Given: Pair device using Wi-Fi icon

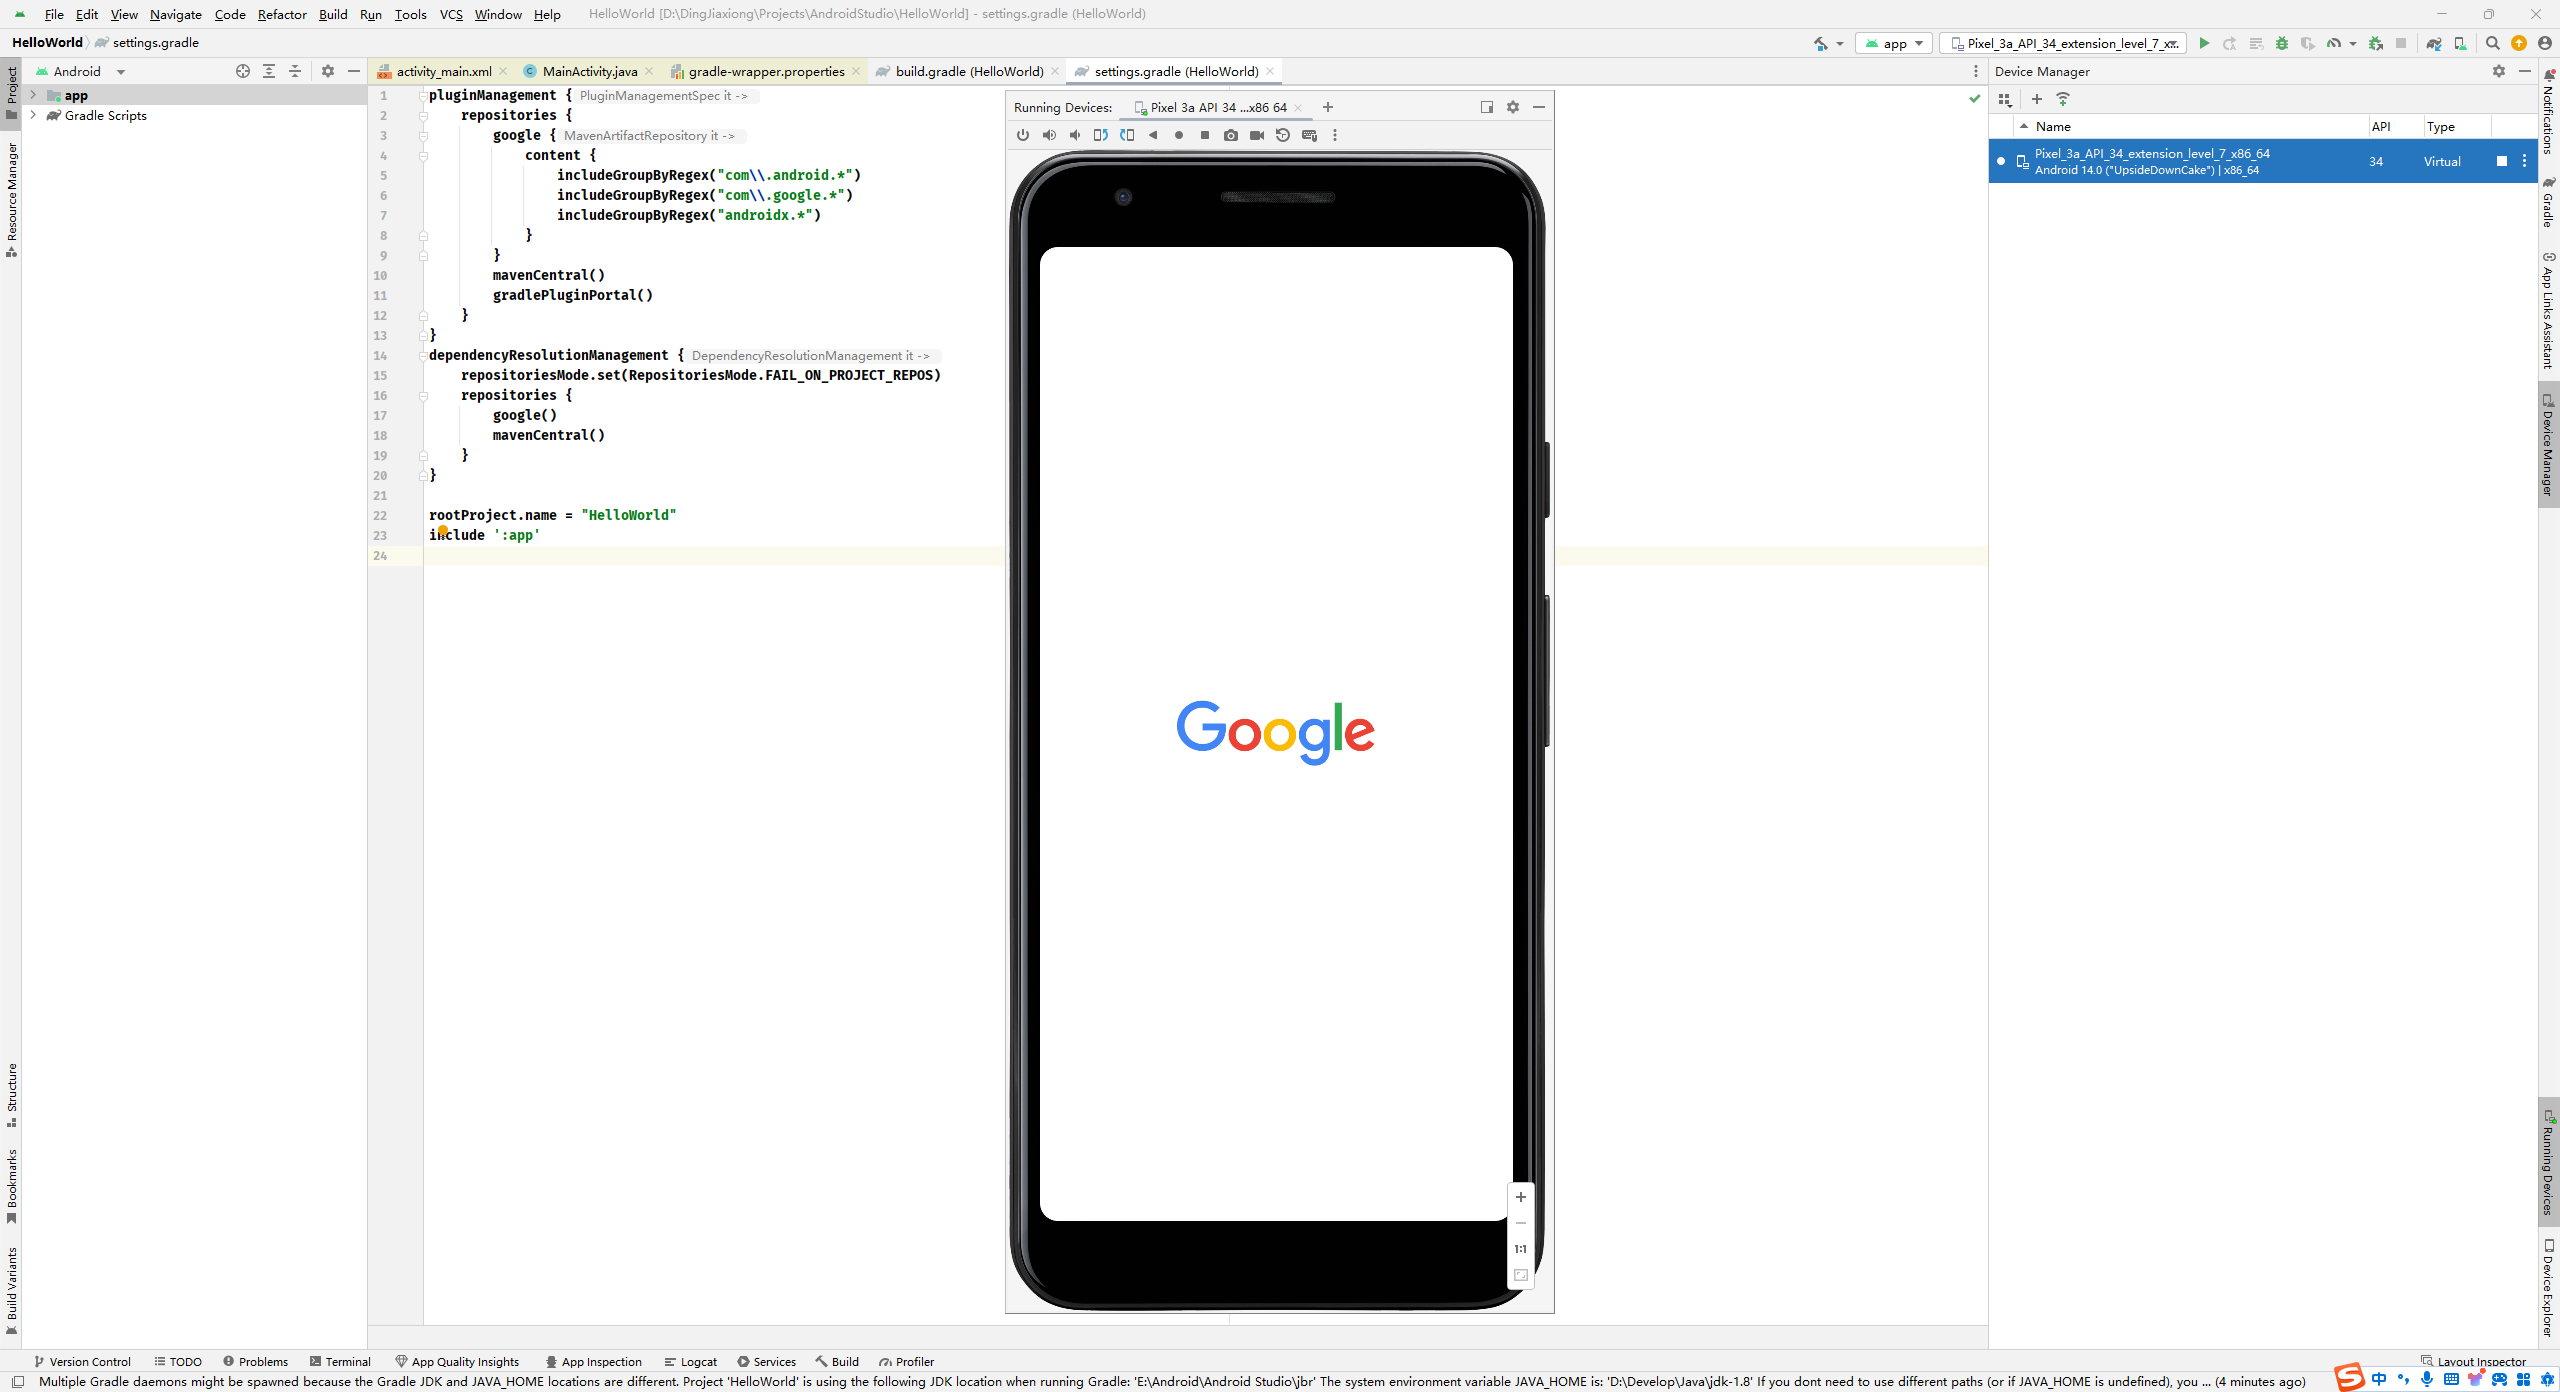Looking at the screenshot, I should pos(2063,99).
